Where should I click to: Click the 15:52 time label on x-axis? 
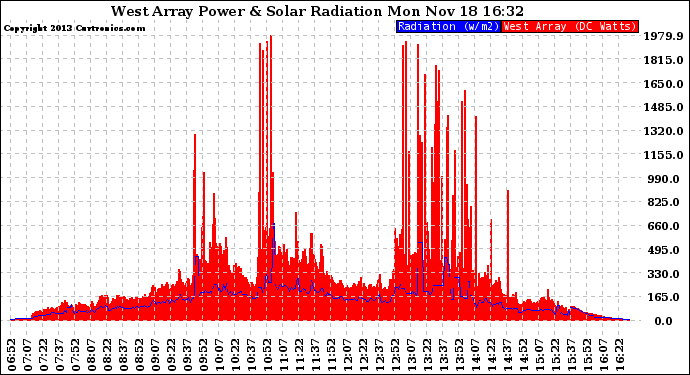tap(587, 355)
